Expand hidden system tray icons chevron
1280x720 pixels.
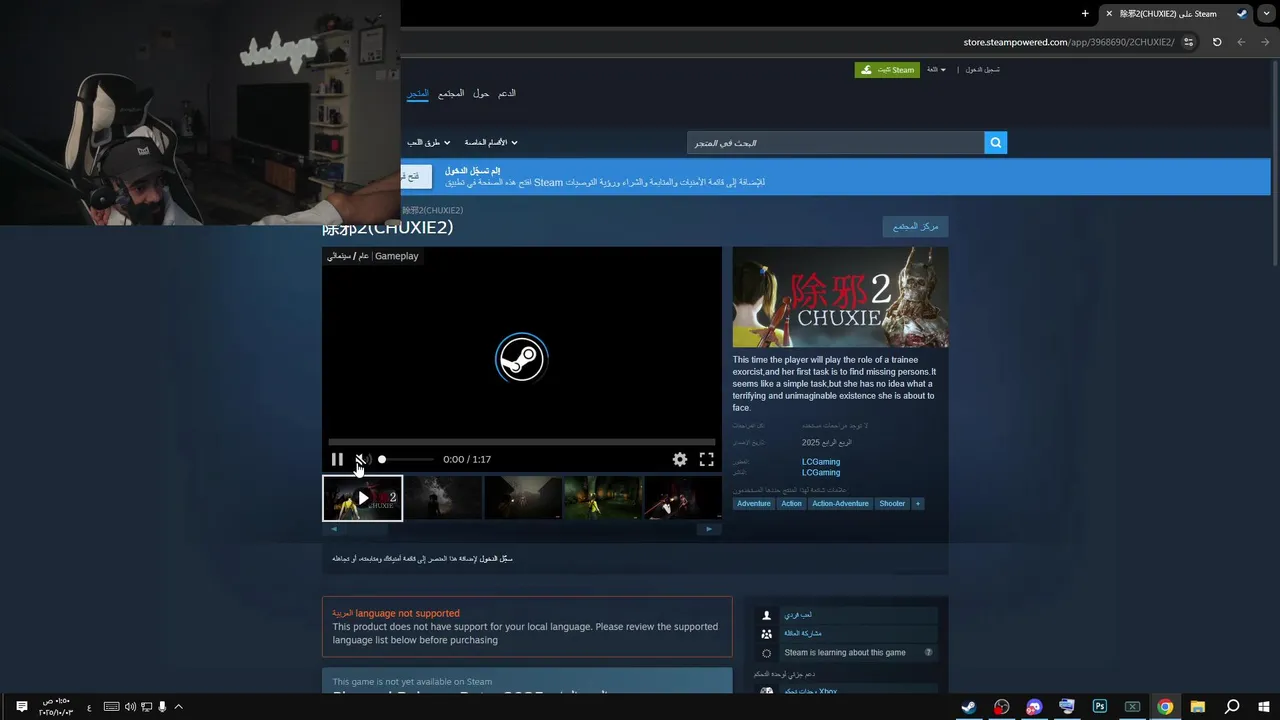click(179, 707)
